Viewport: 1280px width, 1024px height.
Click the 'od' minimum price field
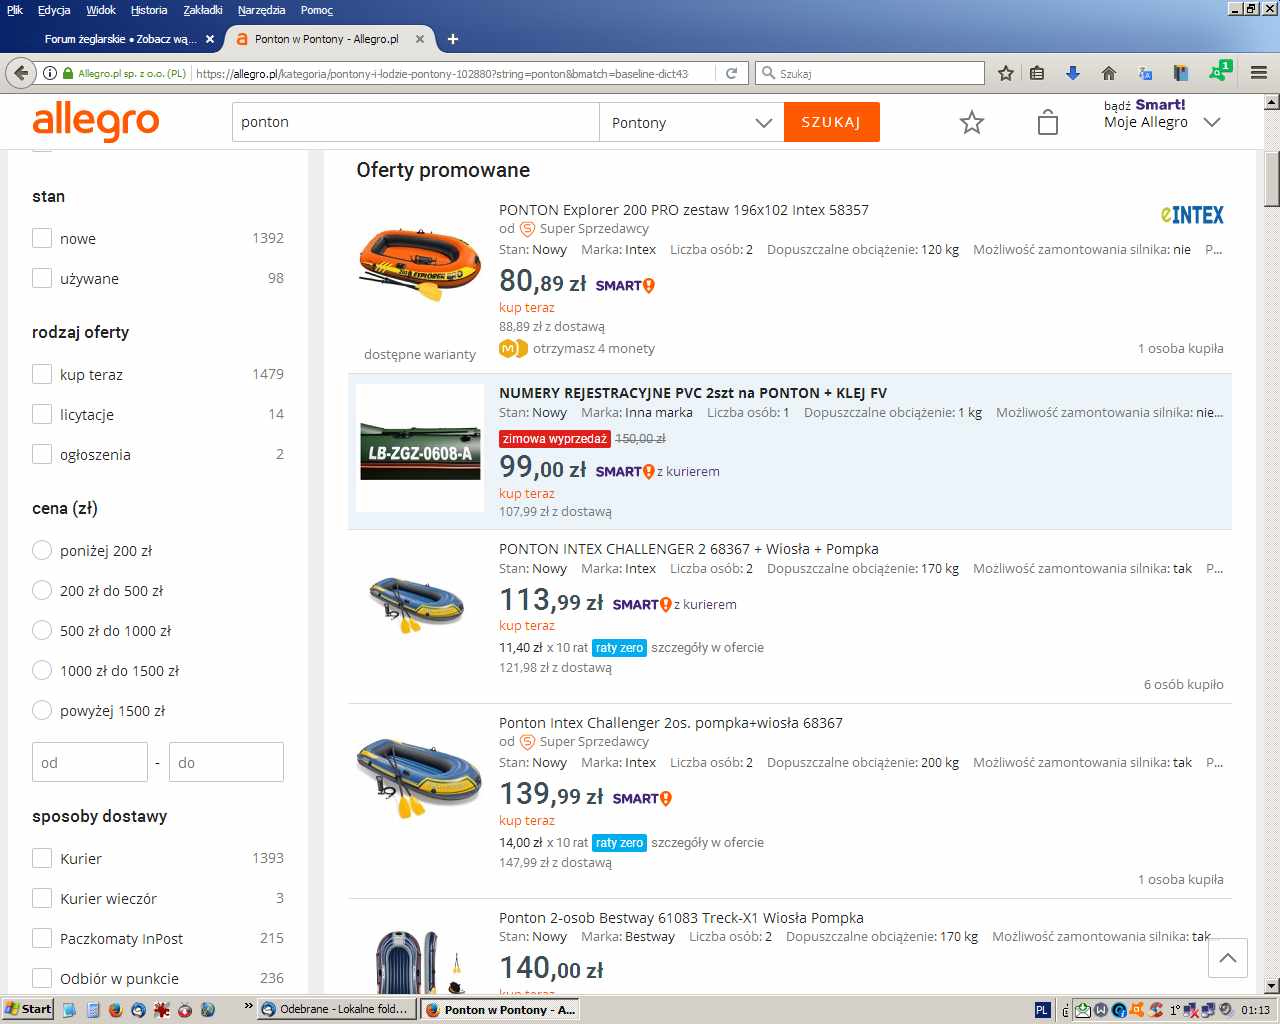click(x=90, y=762)
